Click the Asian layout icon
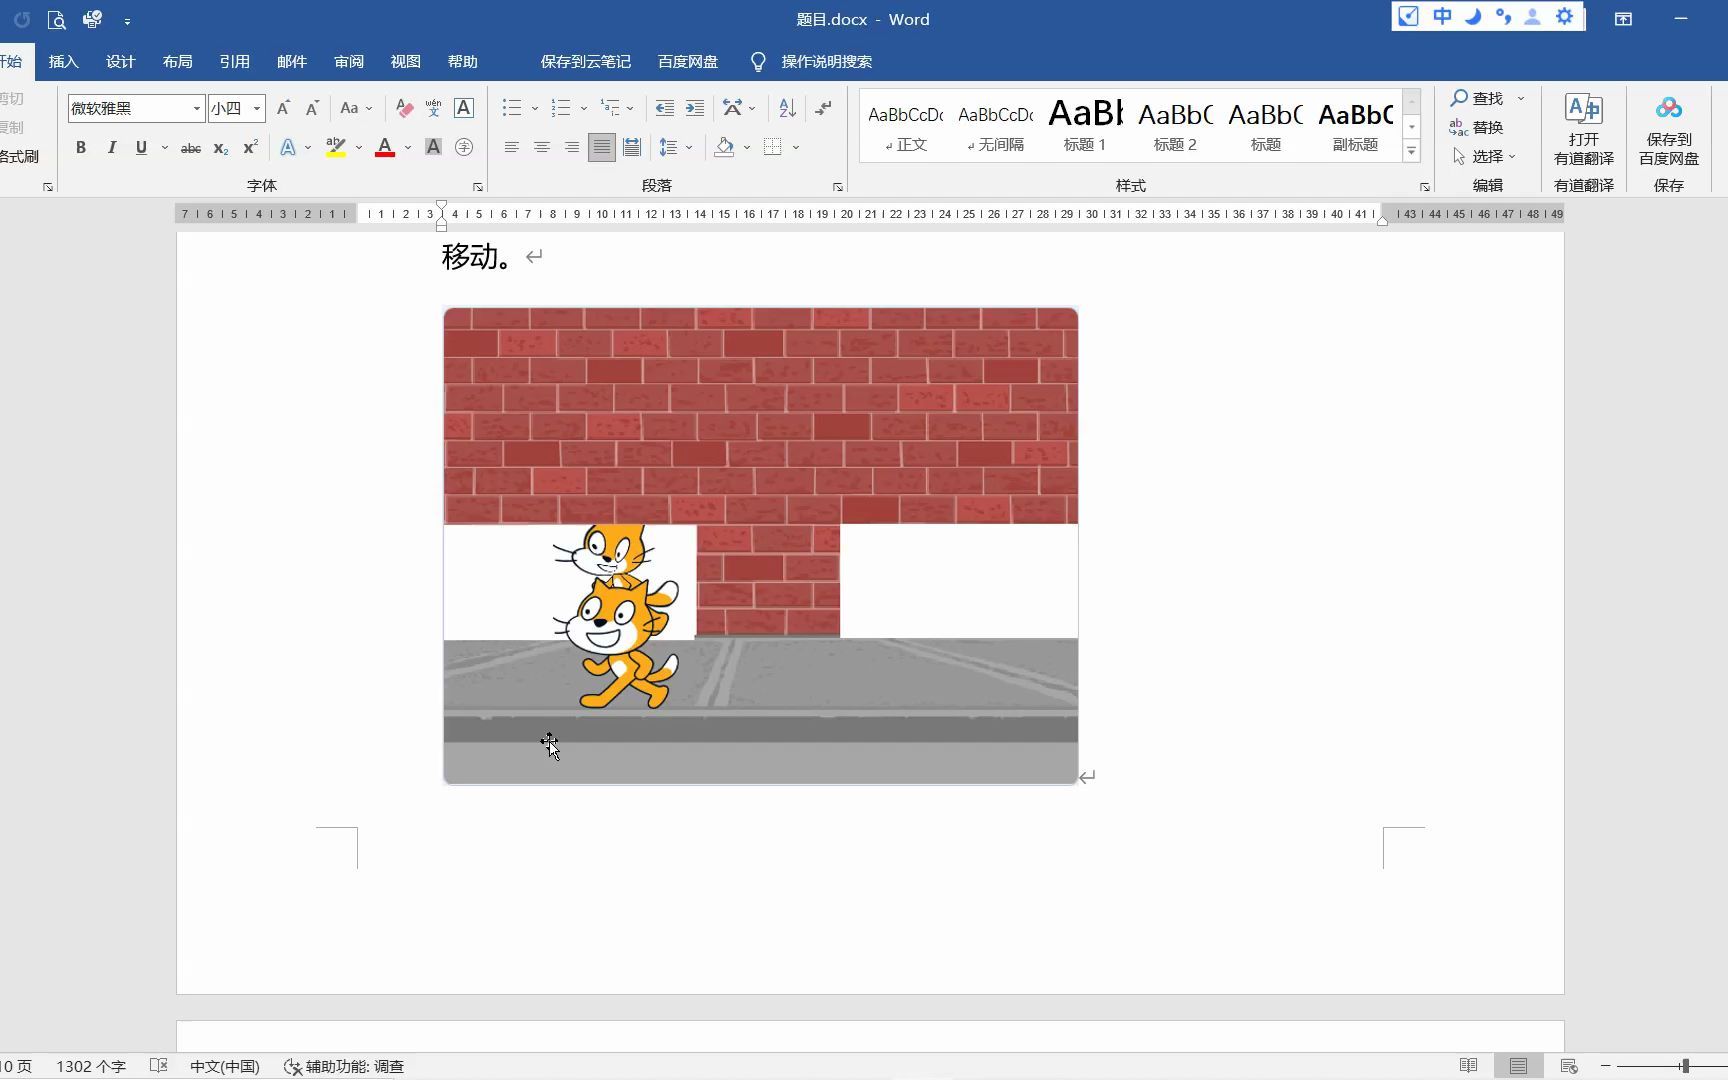 733,108
